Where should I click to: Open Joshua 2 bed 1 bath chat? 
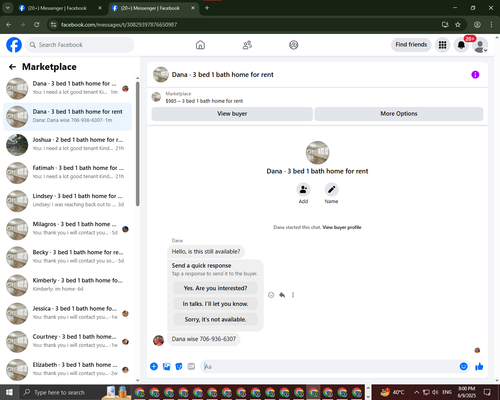coord(68,145)
